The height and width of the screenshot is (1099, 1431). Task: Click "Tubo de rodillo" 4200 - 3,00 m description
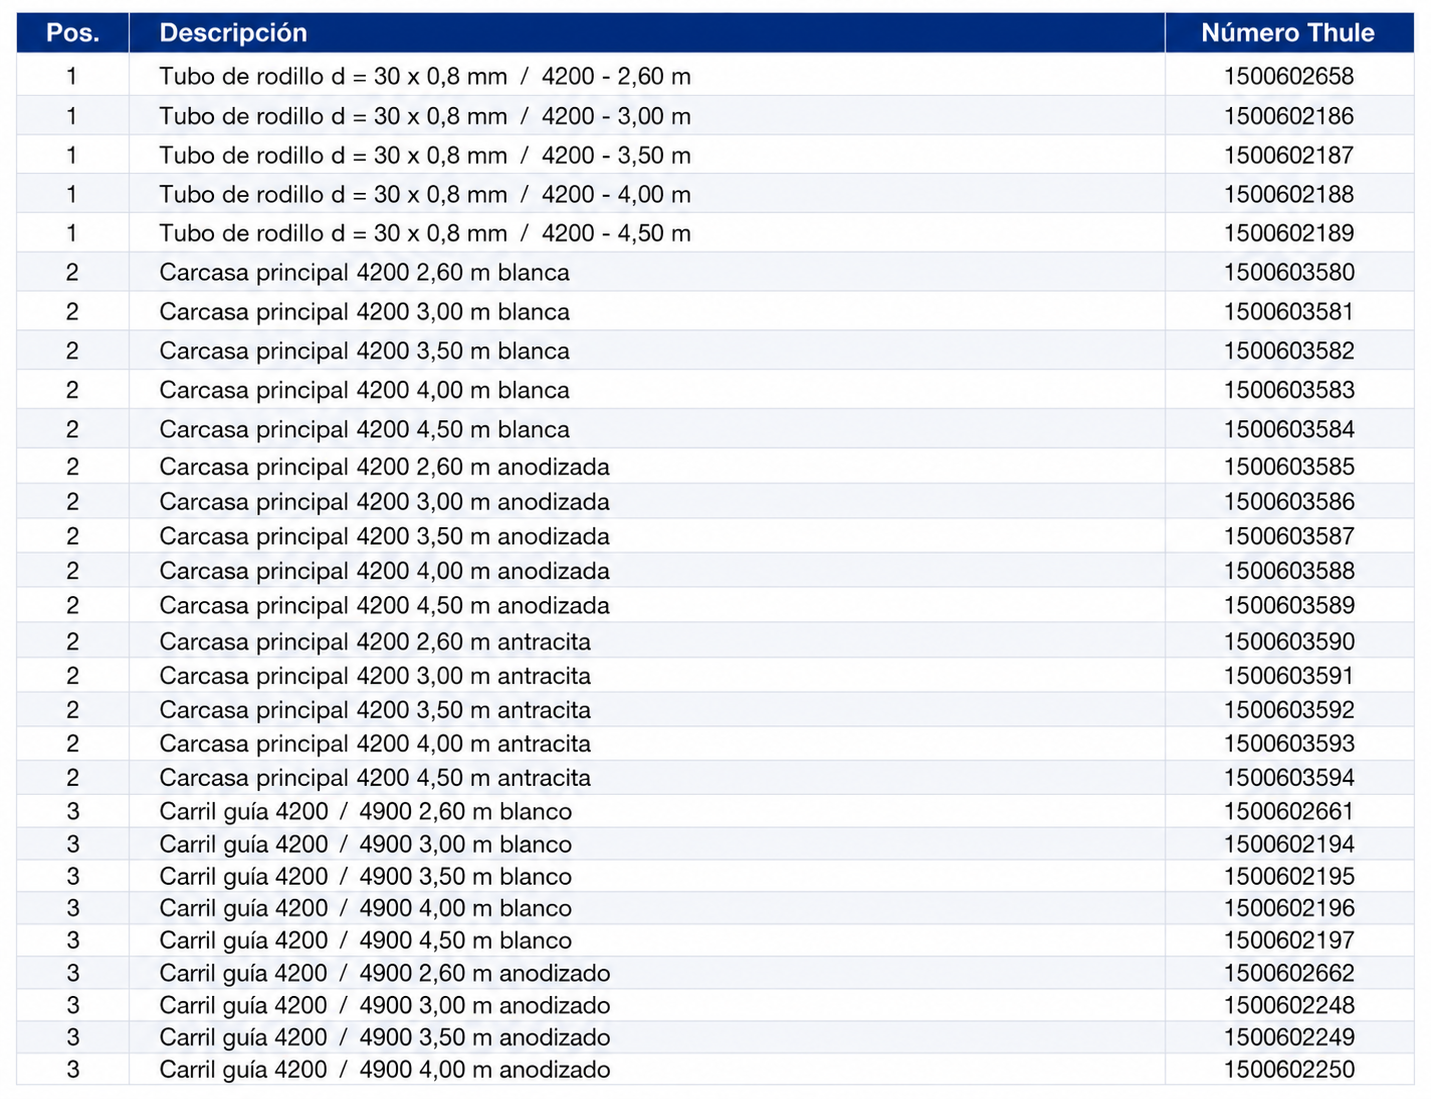pos(425,116)
